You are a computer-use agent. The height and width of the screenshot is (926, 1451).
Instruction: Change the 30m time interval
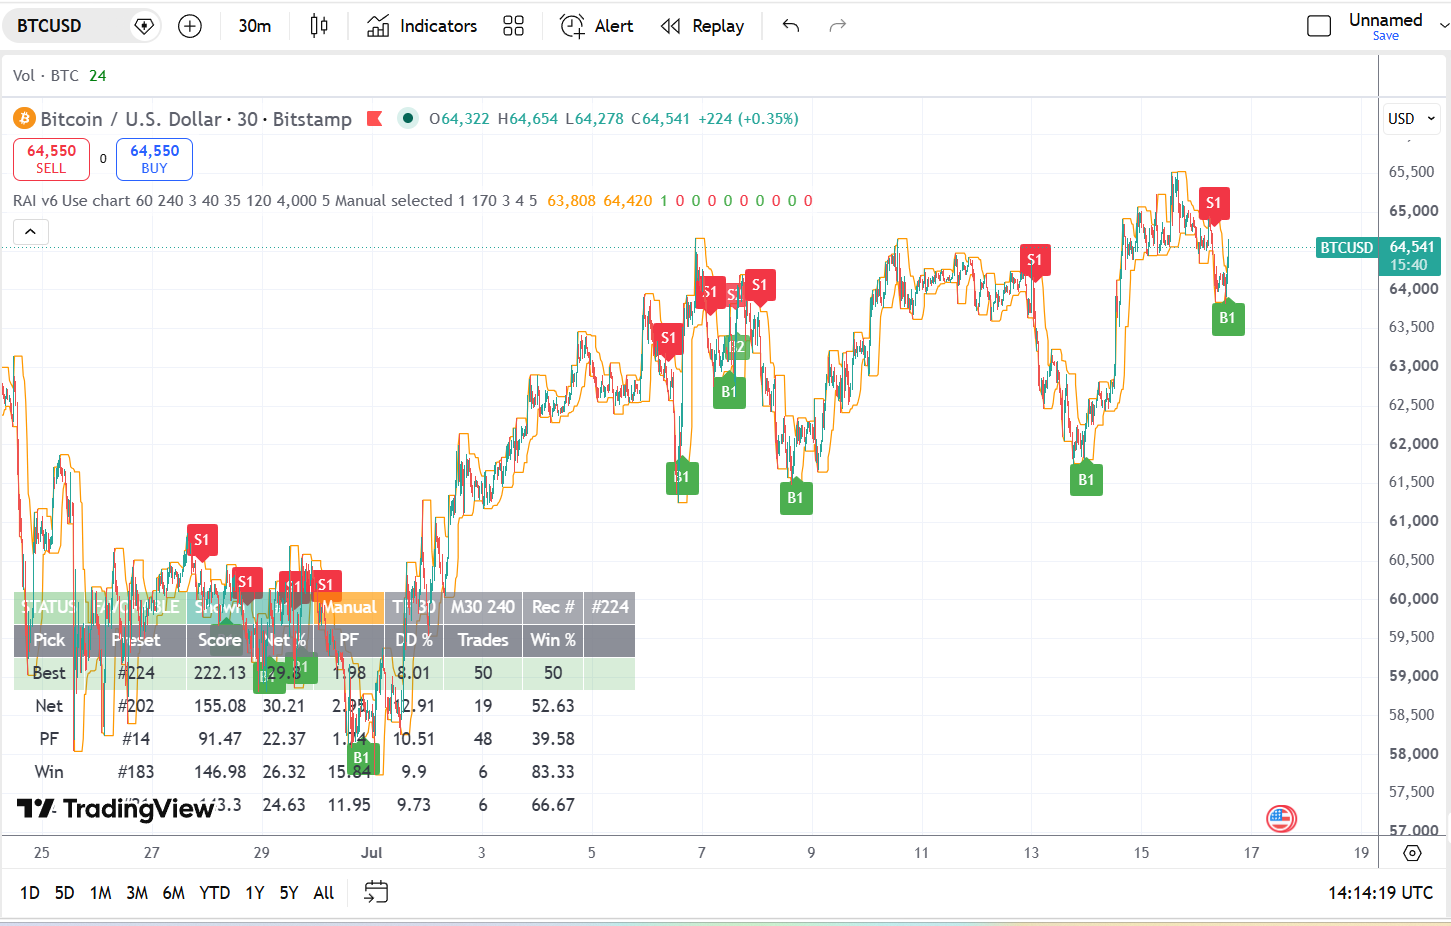pyautogui.click(x=254, y=26)
